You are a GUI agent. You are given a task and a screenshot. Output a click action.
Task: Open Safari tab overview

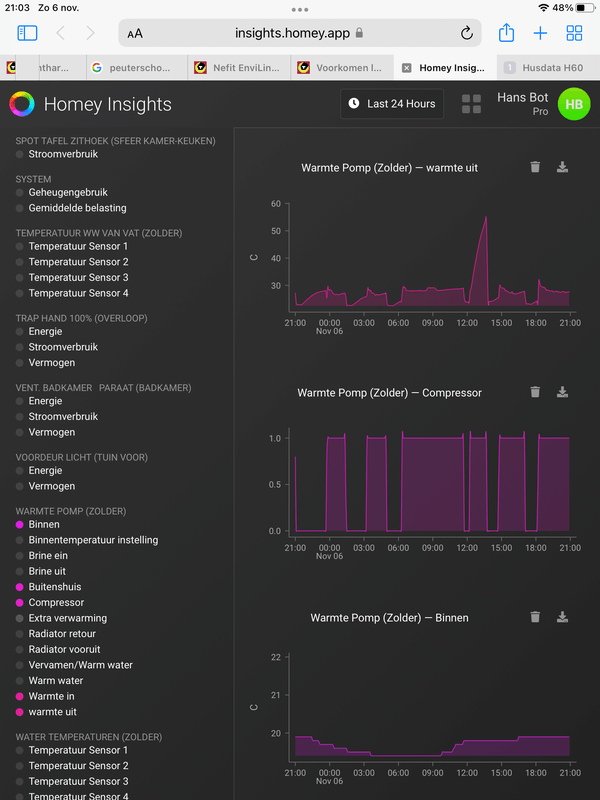coord(574,33)
